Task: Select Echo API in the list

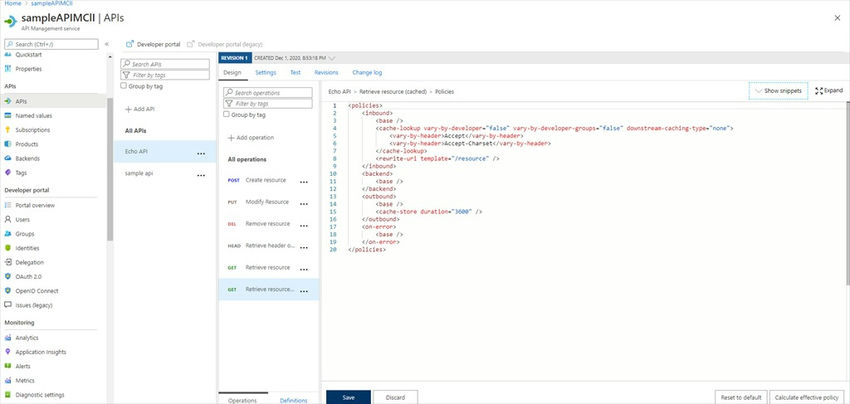Action: (165, 152)
